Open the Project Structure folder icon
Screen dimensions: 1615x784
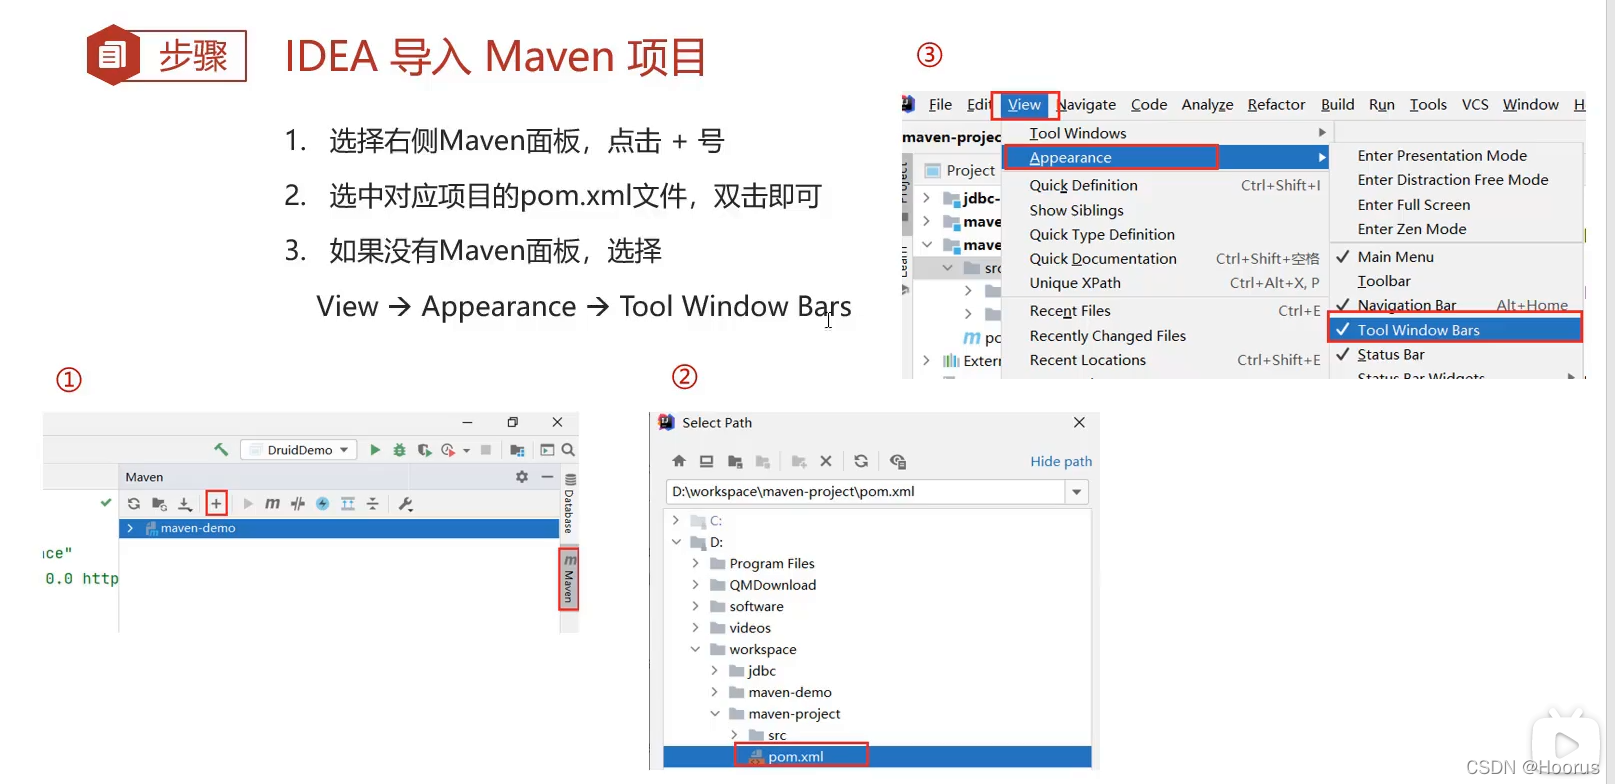click(x=517, y=450)
